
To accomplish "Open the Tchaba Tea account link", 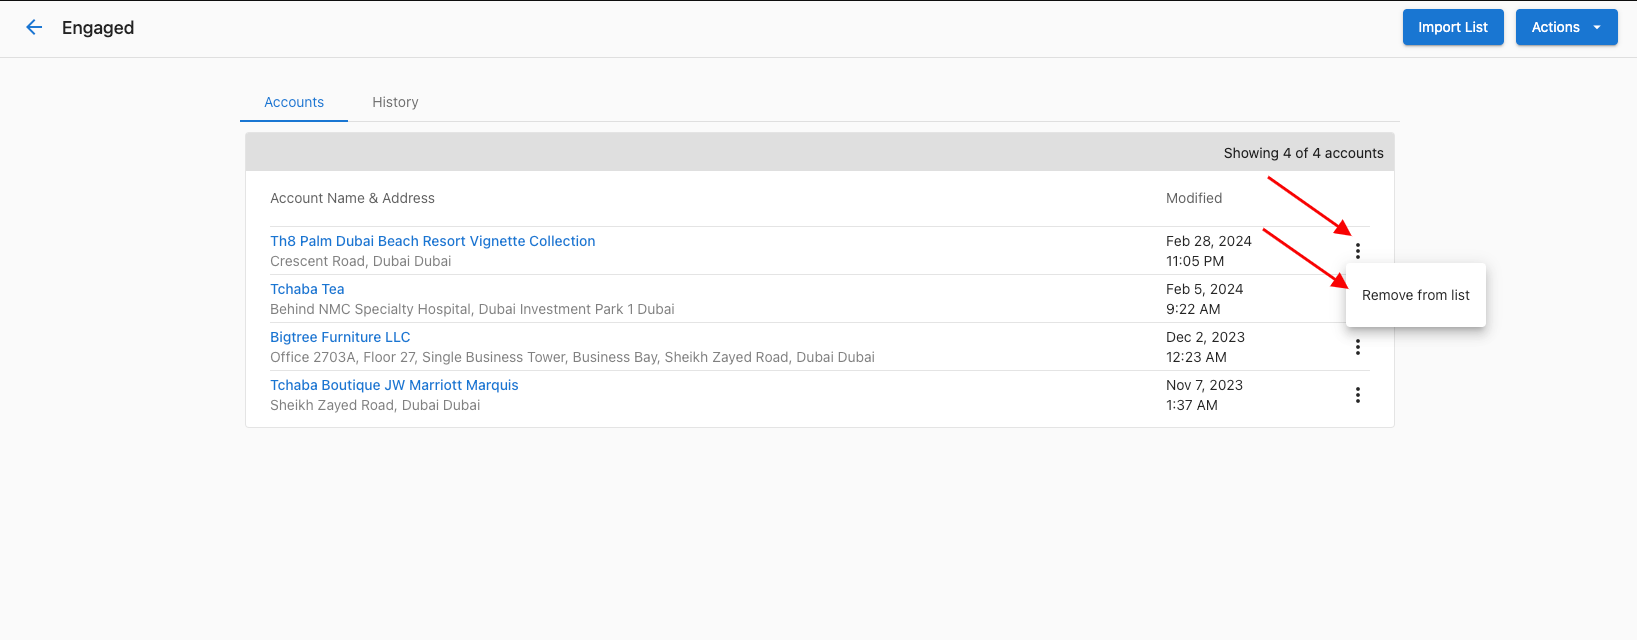I will pyautogui.click(x=307, y=289).
